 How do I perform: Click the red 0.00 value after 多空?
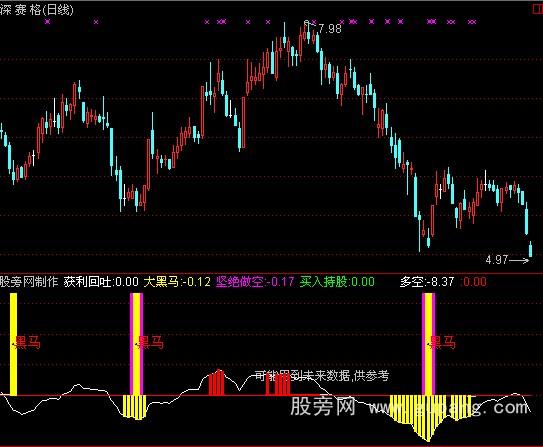click(474, 282)
